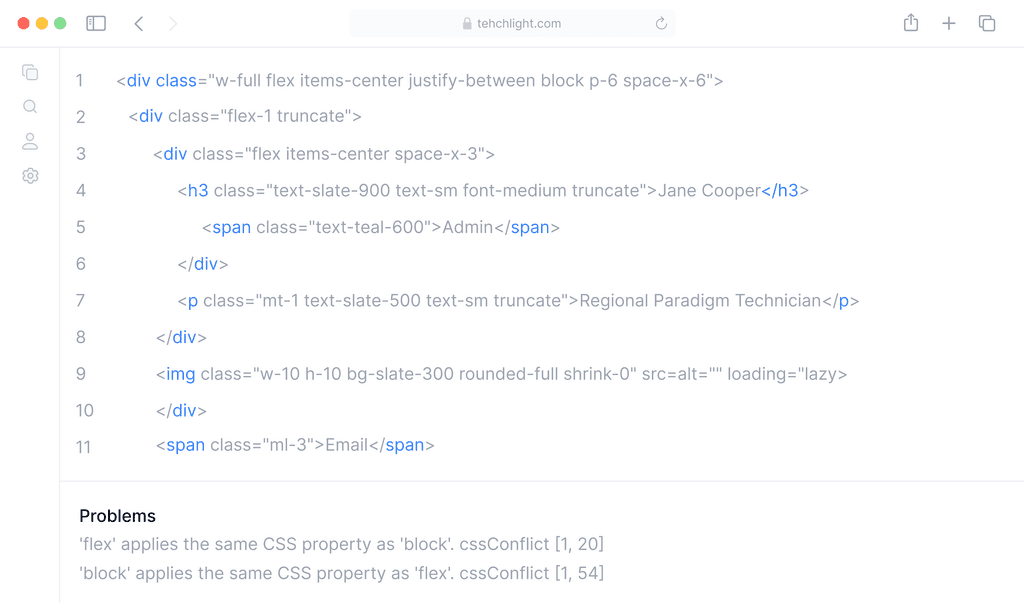Reload the page using the refresh icon
This screenshot has width=1024, height=603.
661,23
